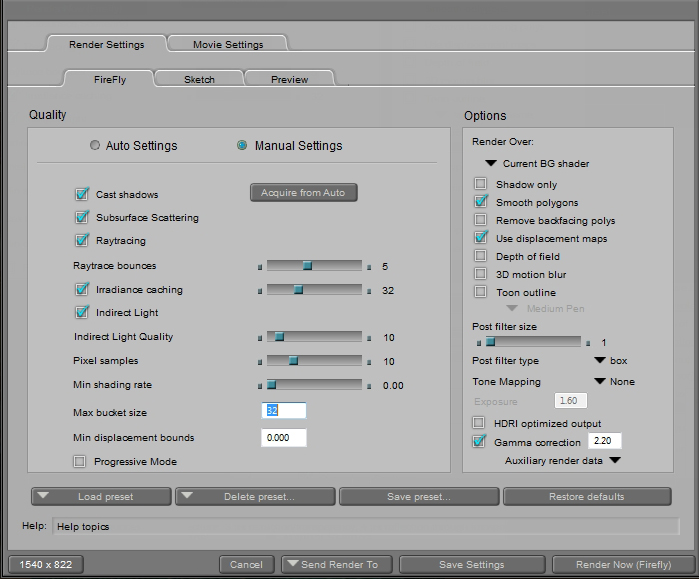The height and width of the screenshot is (579, 699).
Task: Click the Raytrace bounces slider
Action: 314,266
